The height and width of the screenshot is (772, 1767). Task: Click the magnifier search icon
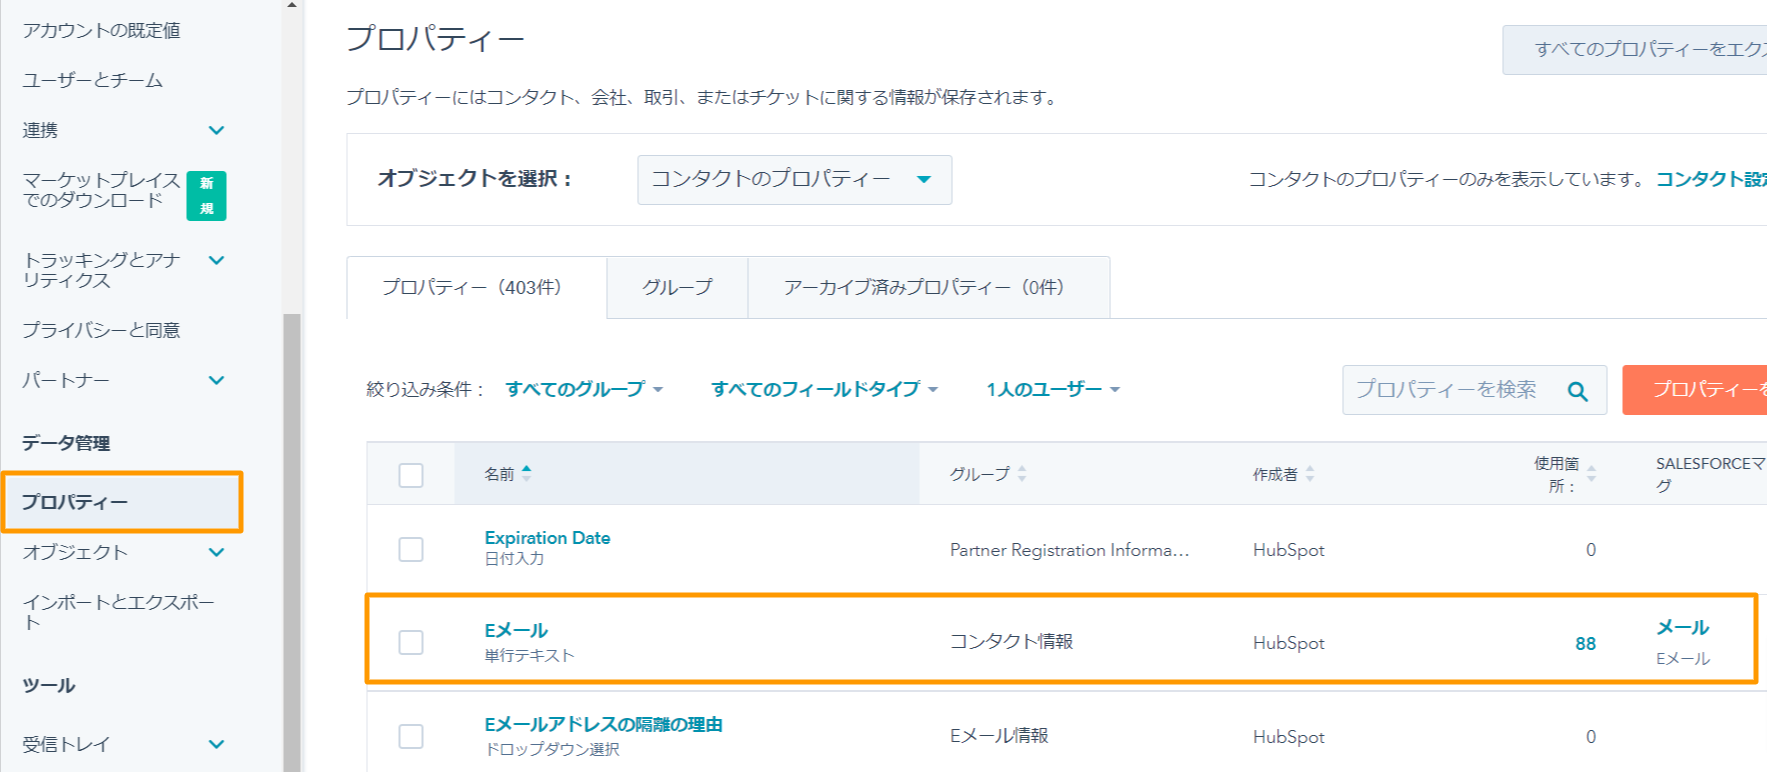point(1577,391)
